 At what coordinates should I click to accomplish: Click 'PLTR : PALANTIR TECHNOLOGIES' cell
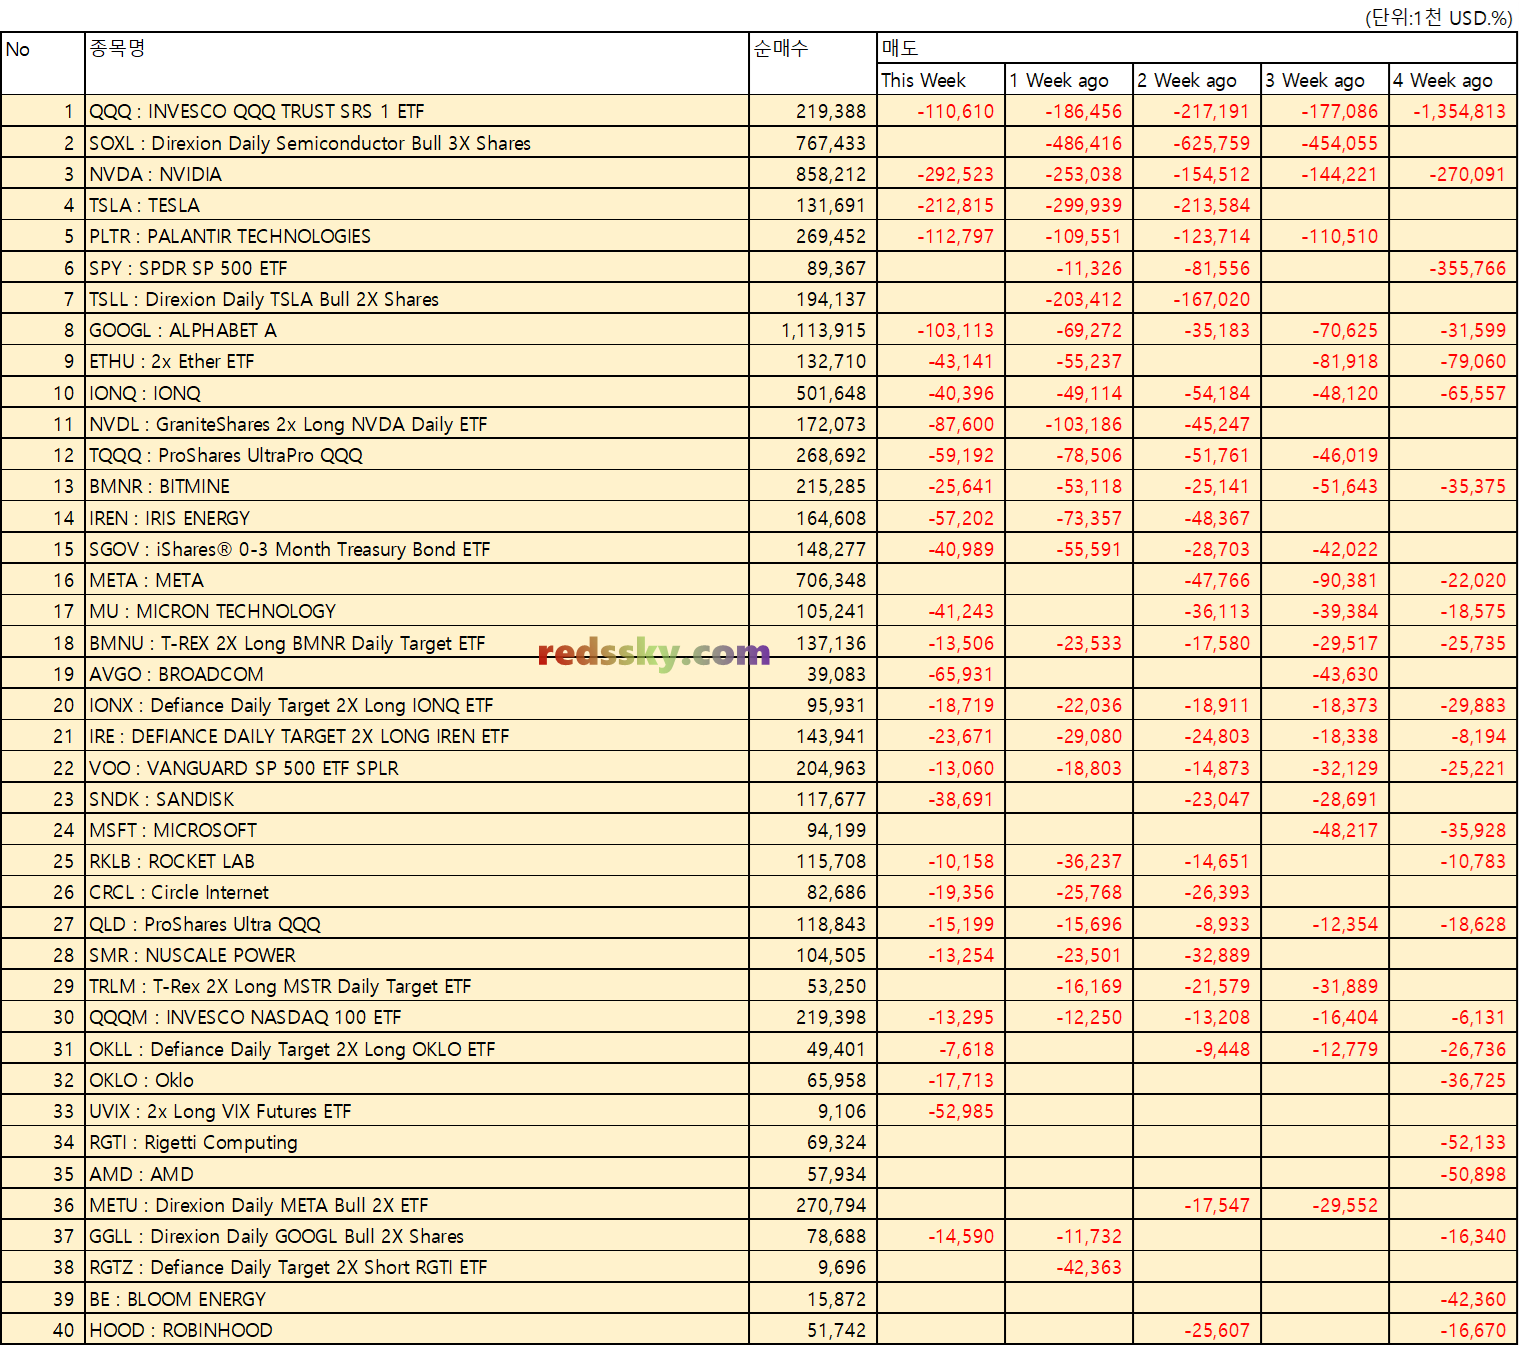pos(417,236)
